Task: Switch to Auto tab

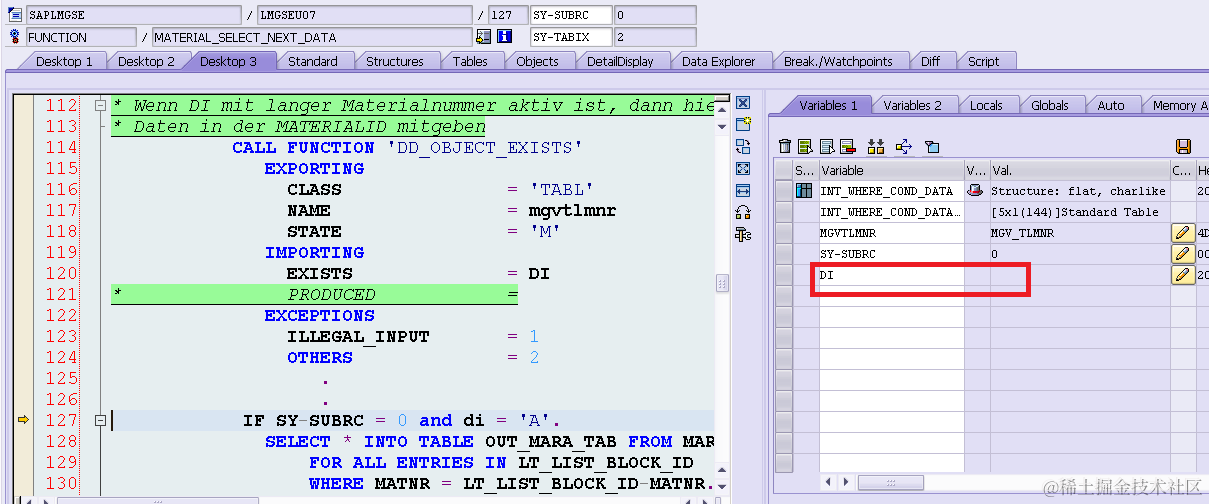Action: [1110, 106]
